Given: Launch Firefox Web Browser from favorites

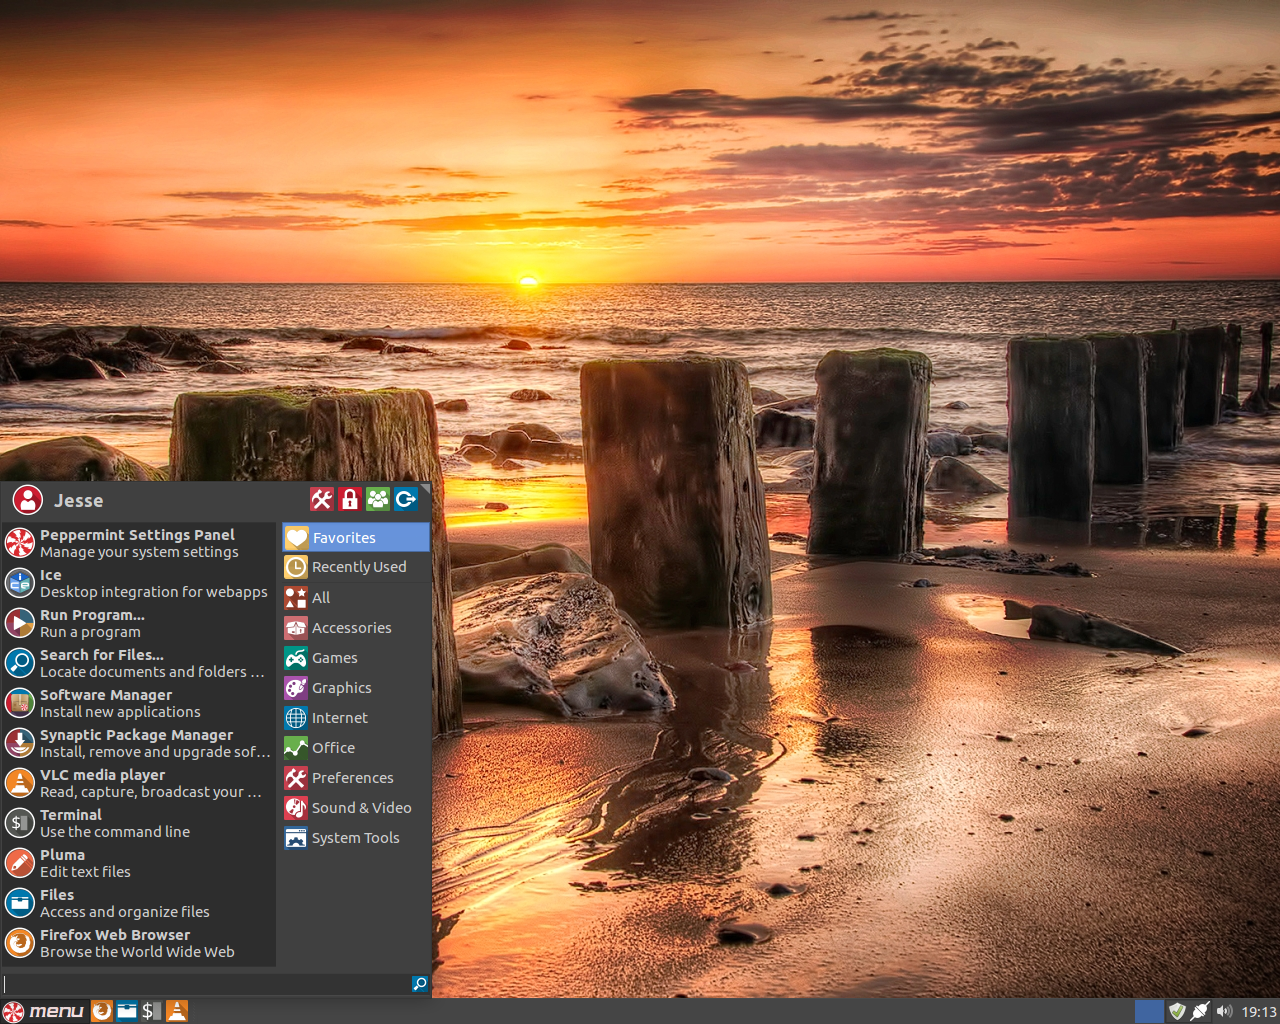Looking at the screenshot, I should click(139, 943).
